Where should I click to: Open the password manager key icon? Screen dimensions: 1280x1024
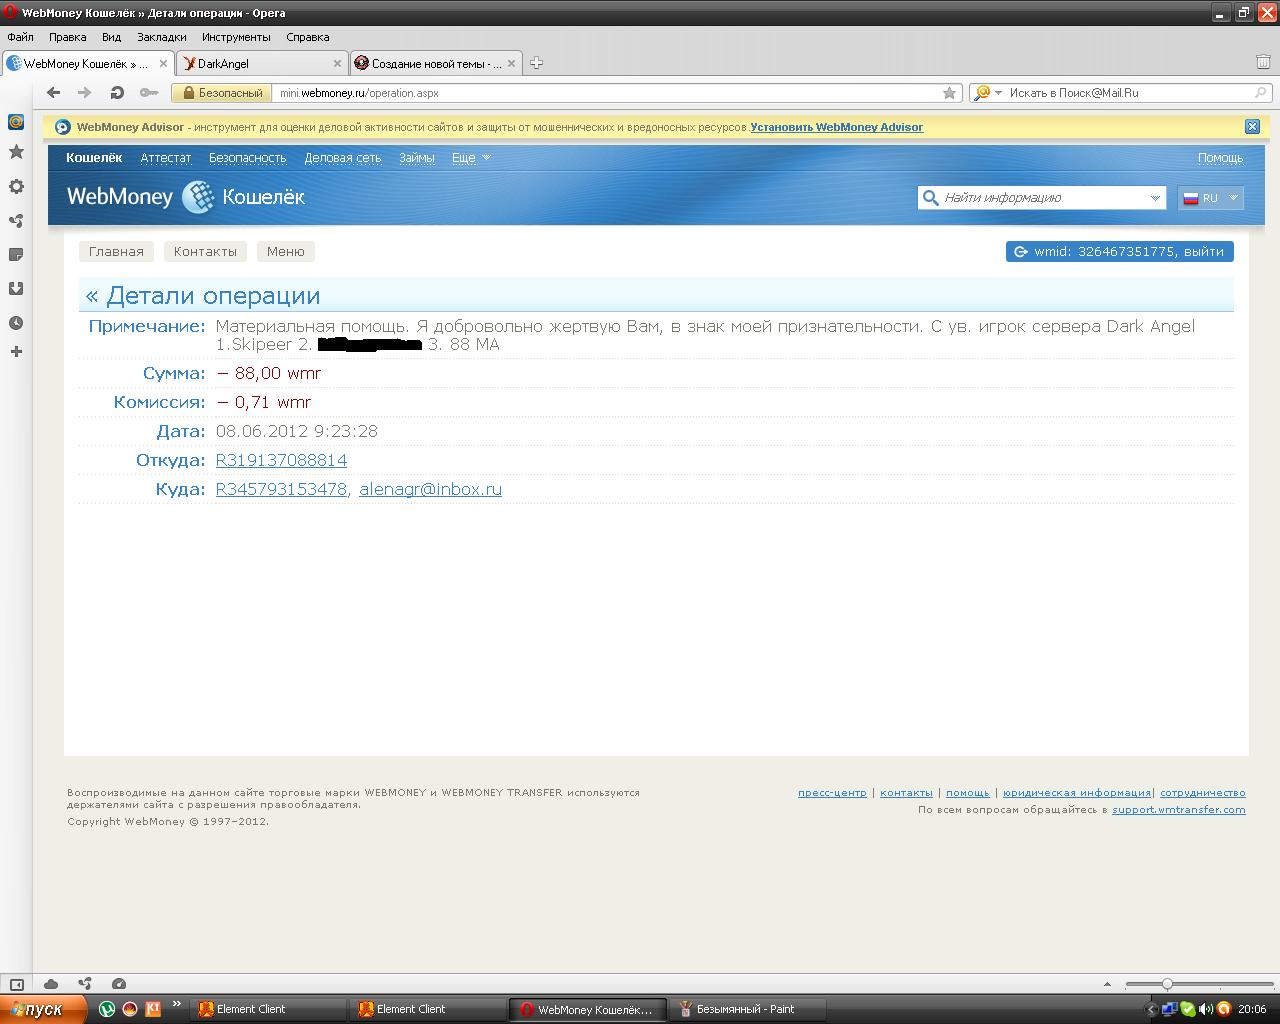pyautogui.click(x=149, y=93)
